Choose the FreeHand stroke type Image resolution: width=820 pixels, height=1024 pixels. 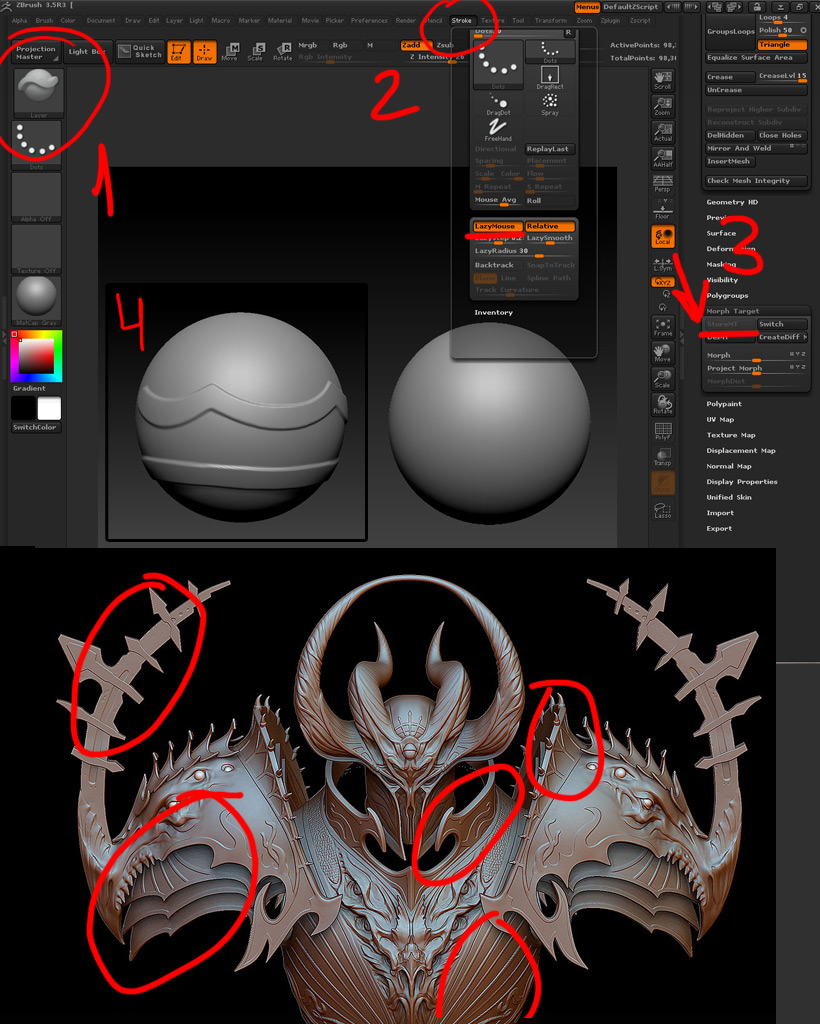point(498,130)
